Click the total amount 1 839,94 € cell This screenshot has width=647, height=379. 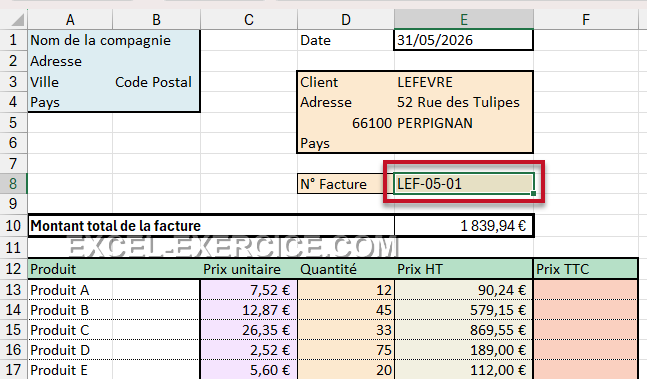[x=464, y=226]
